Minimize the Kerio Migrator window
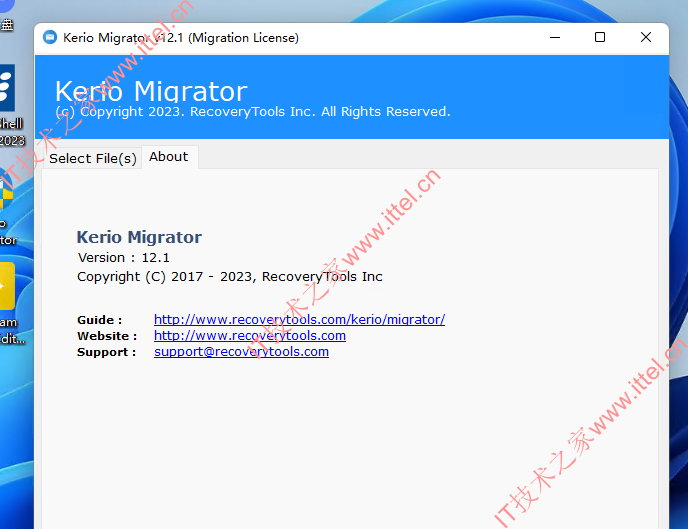 click(x=555, y=37)
